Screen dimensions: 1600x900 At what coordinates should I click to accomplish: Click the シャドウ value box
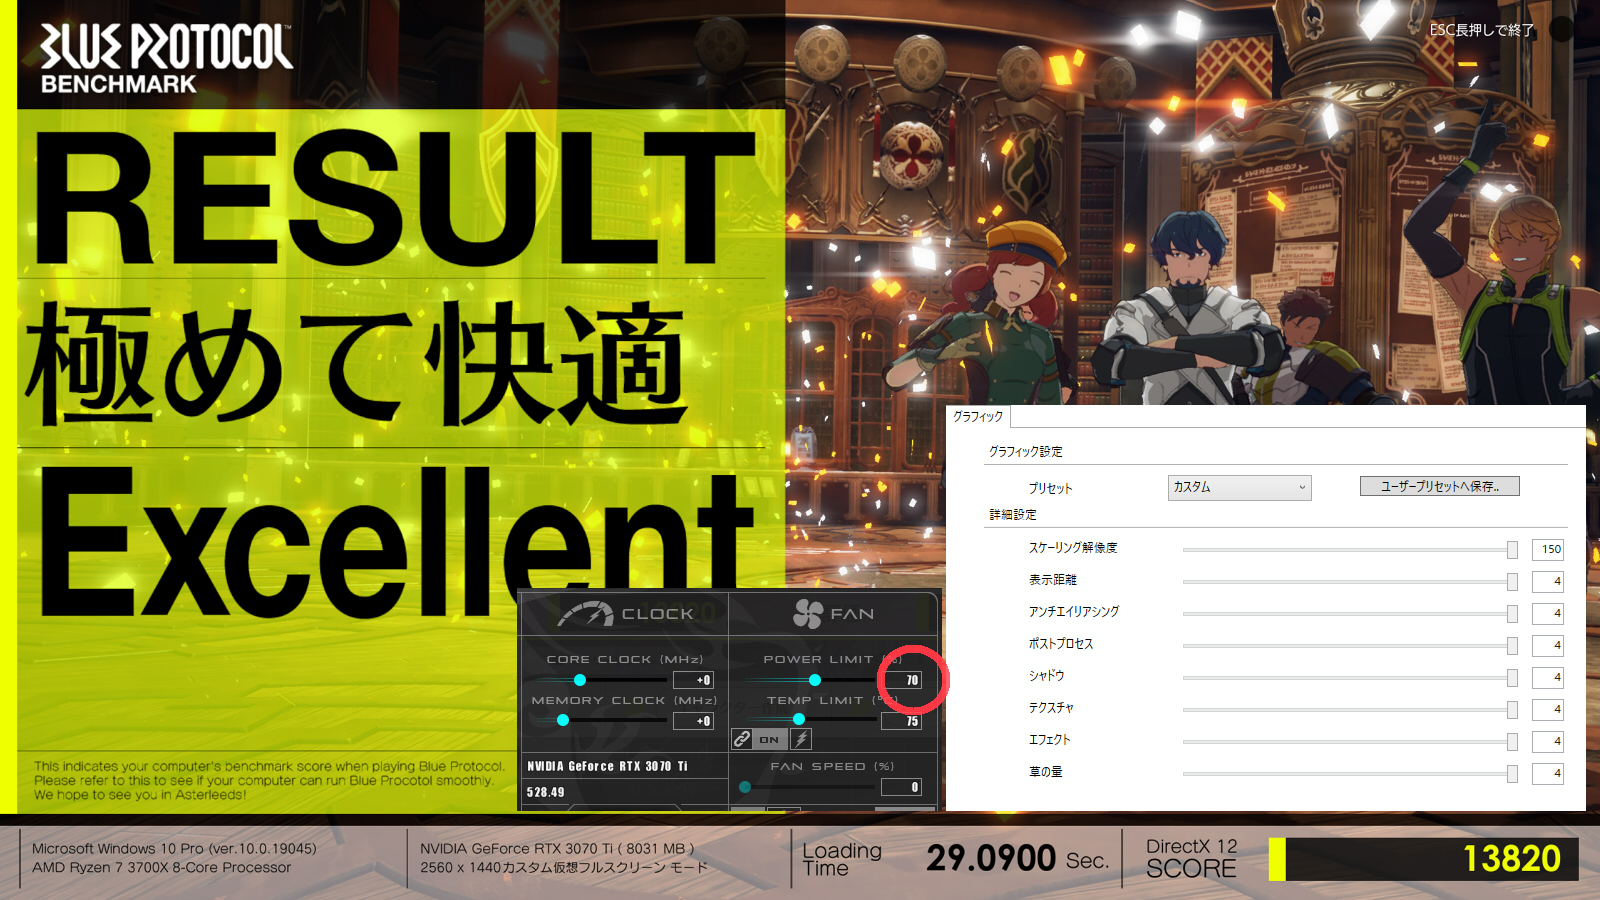[x=1548, y=677]
